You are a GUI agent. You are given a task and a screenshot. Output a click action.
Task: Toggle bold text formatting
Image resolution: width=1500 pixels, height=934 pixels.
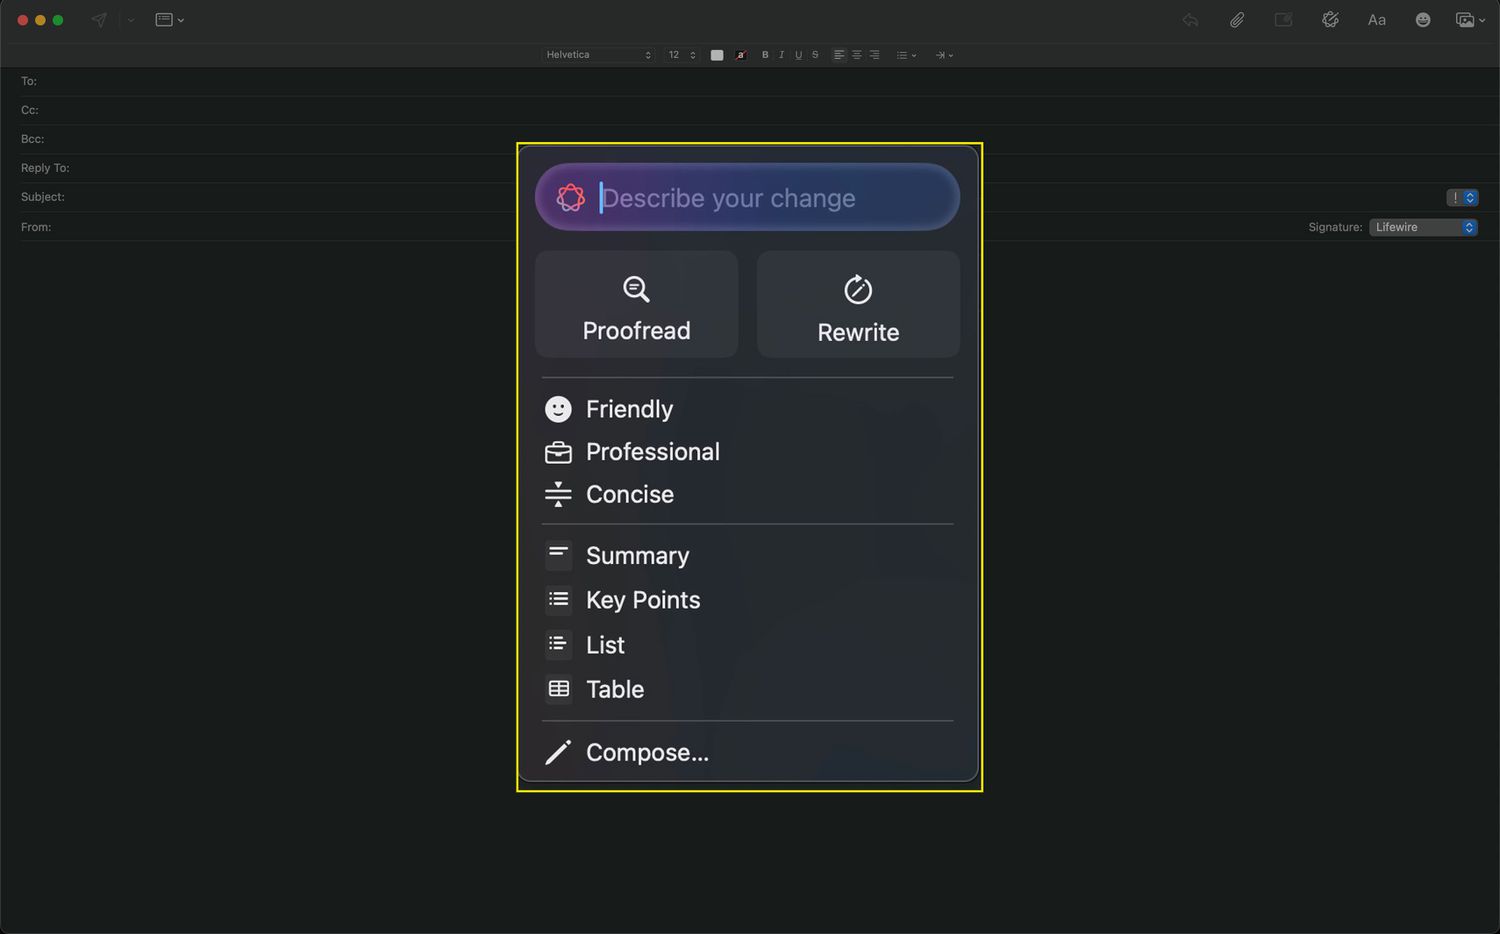click(x=765, y=55)
